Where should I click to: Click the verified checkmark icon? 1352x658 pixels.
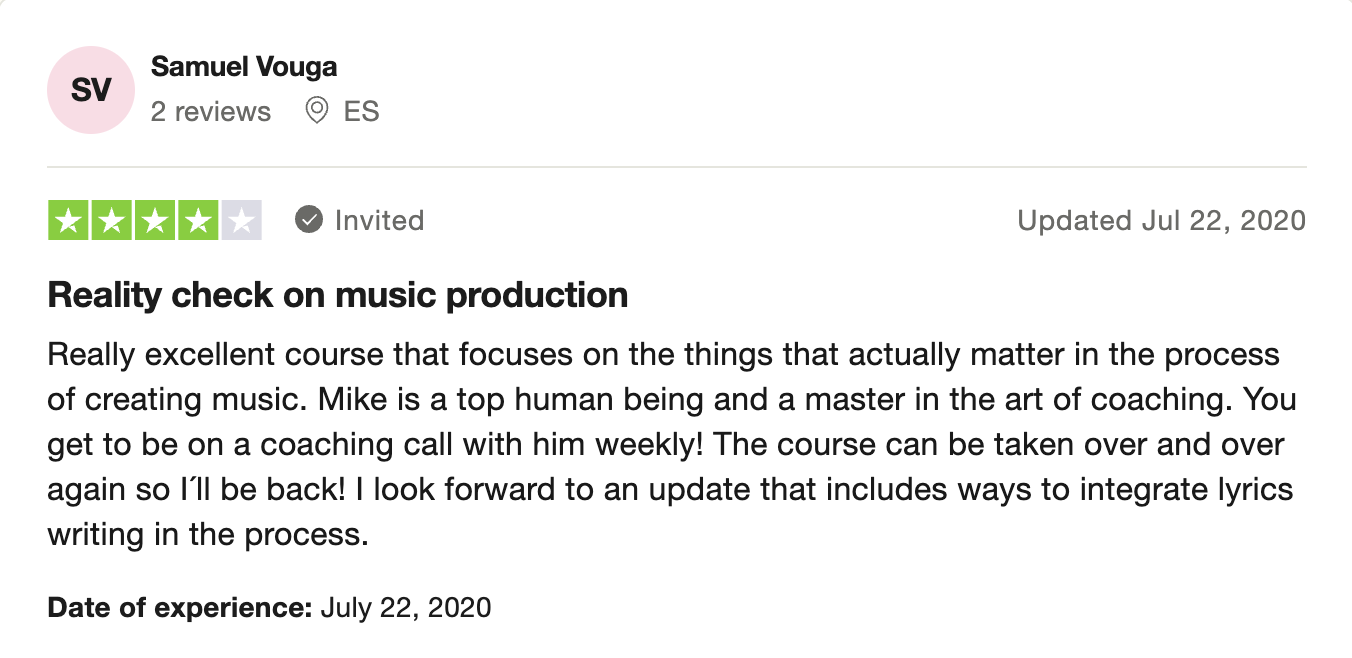309,220
